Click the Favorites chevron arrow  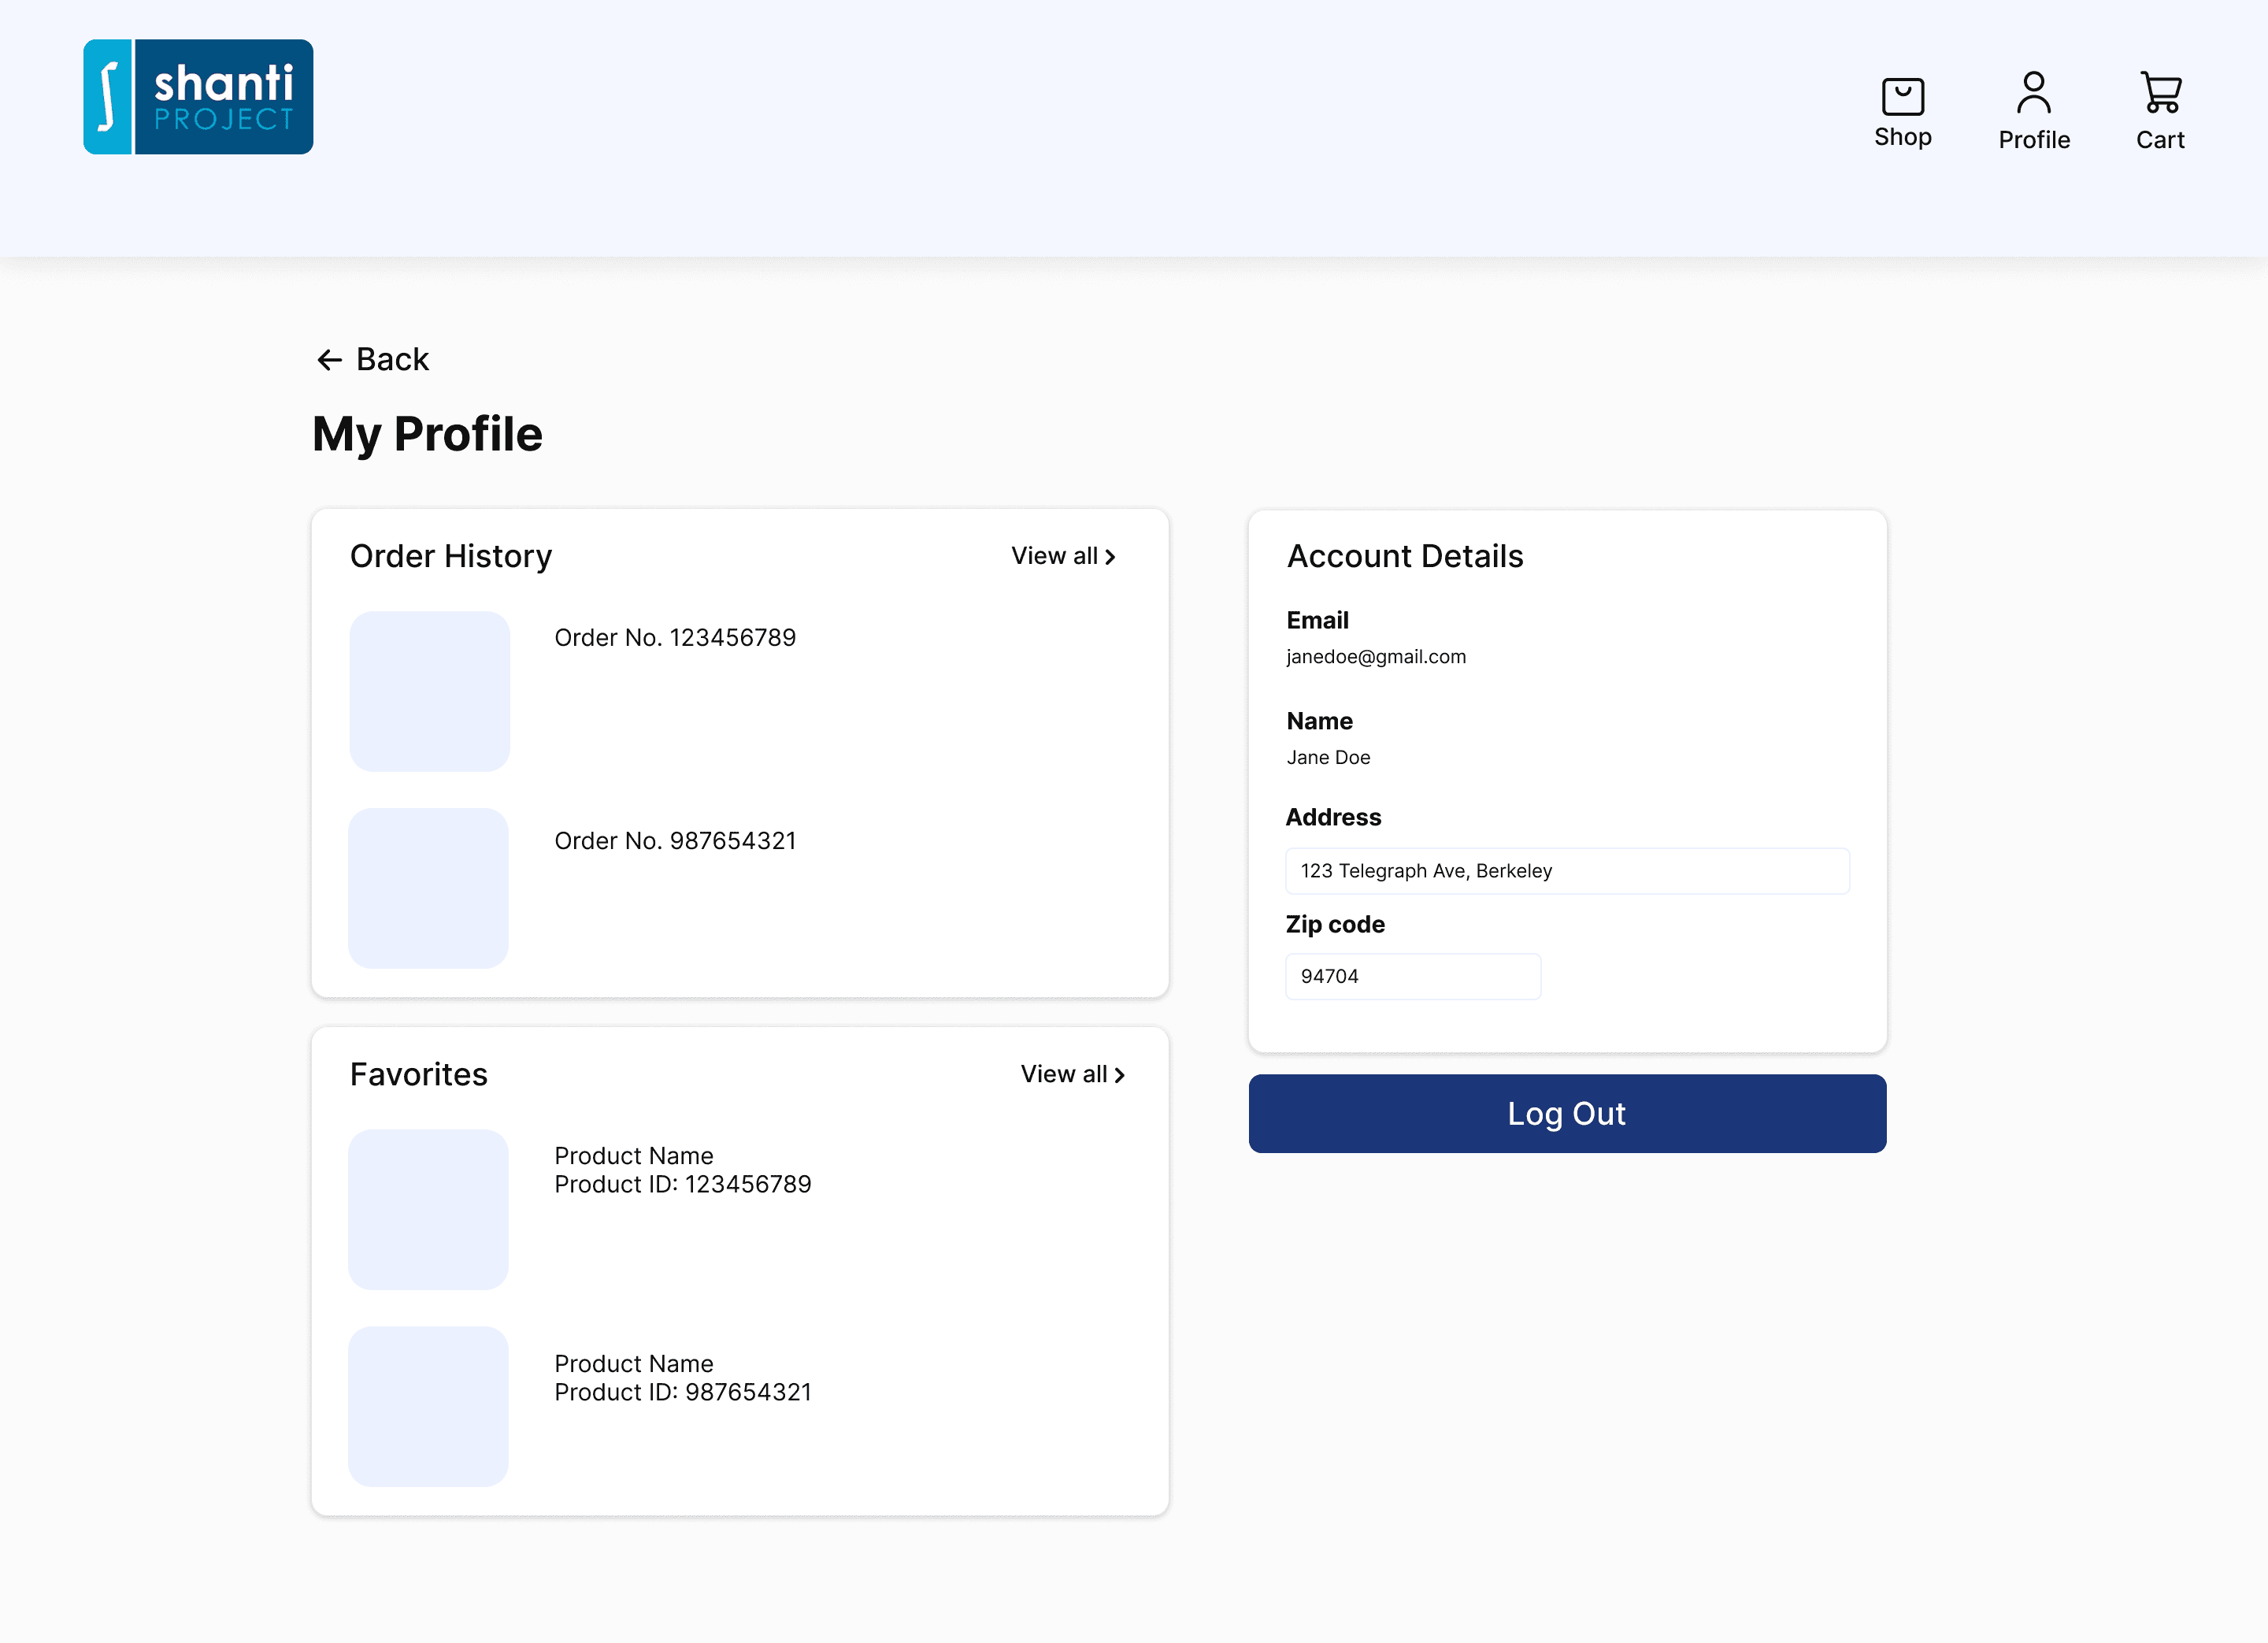point(1120,1076)
